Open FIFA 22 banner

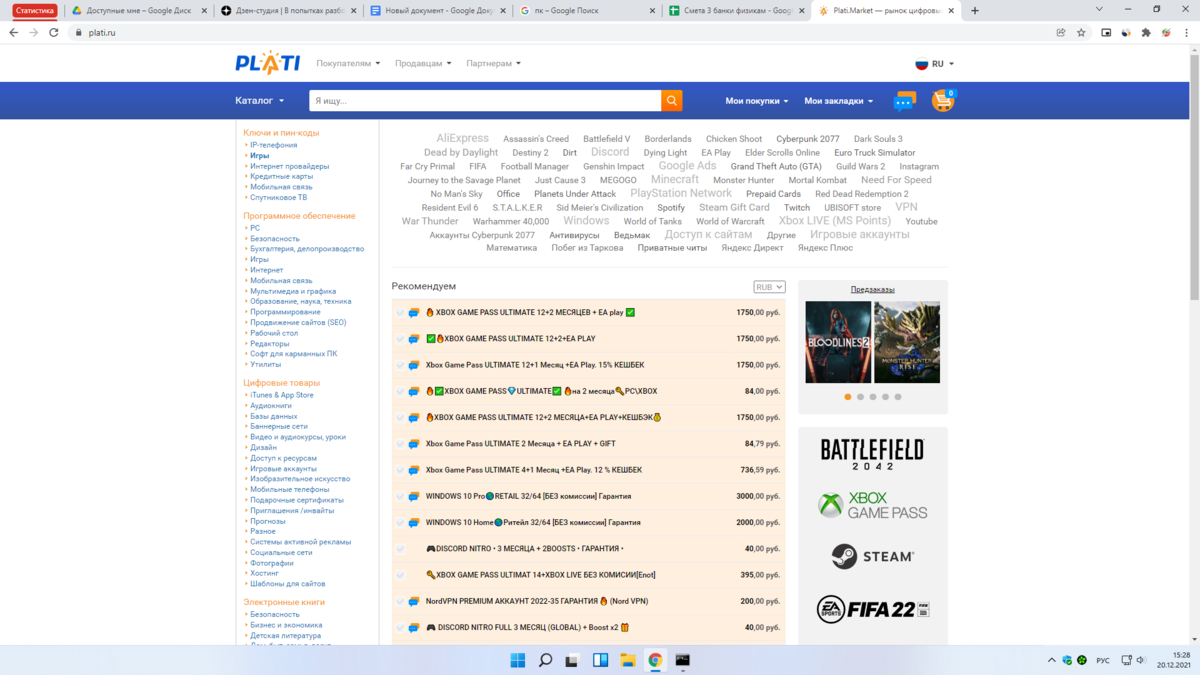click(x=872, y=608)
